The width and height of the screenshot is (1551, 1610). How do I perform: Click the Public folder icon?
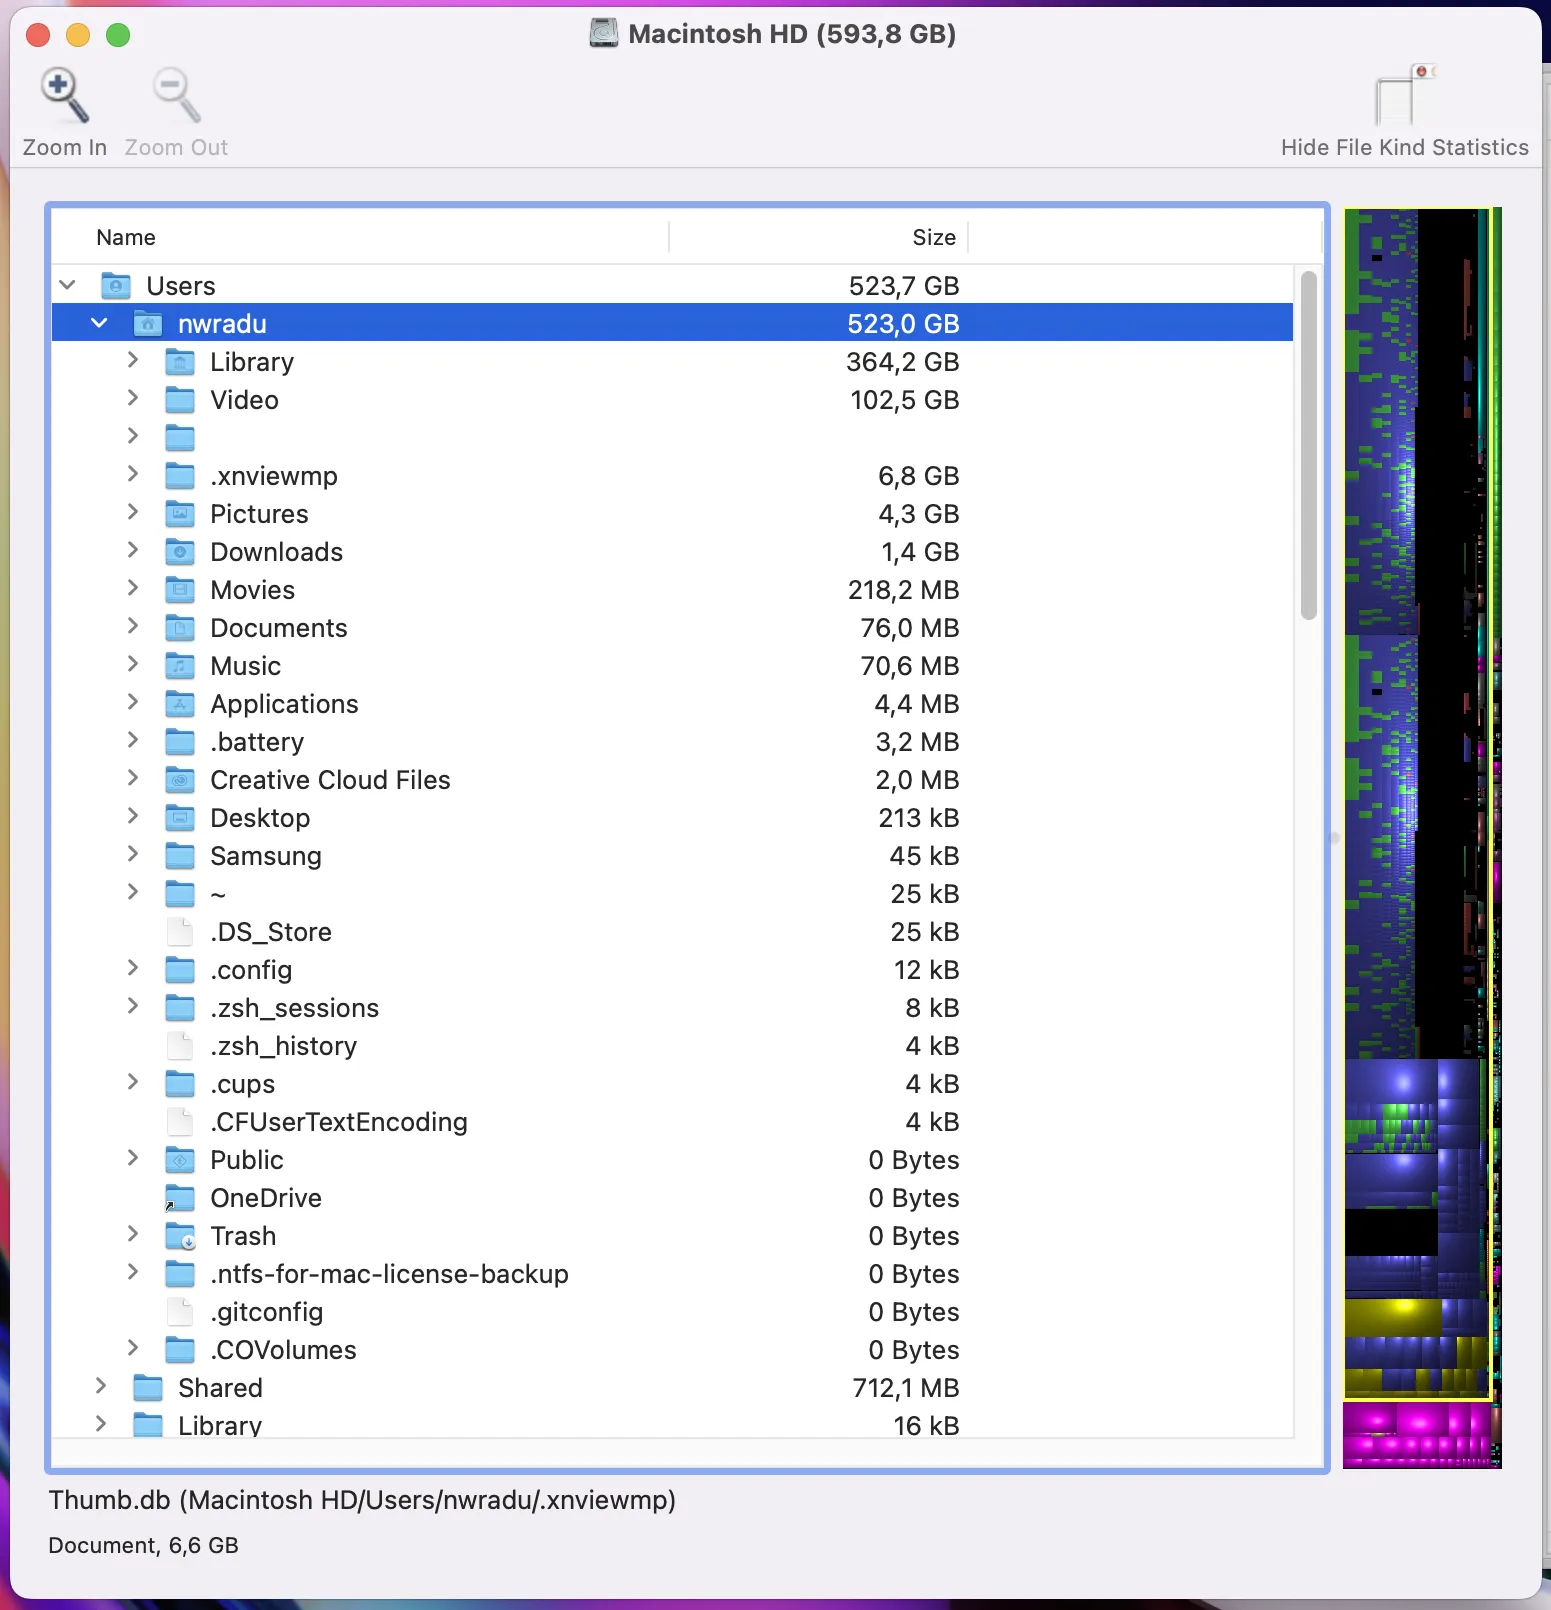pos(180,1160)
